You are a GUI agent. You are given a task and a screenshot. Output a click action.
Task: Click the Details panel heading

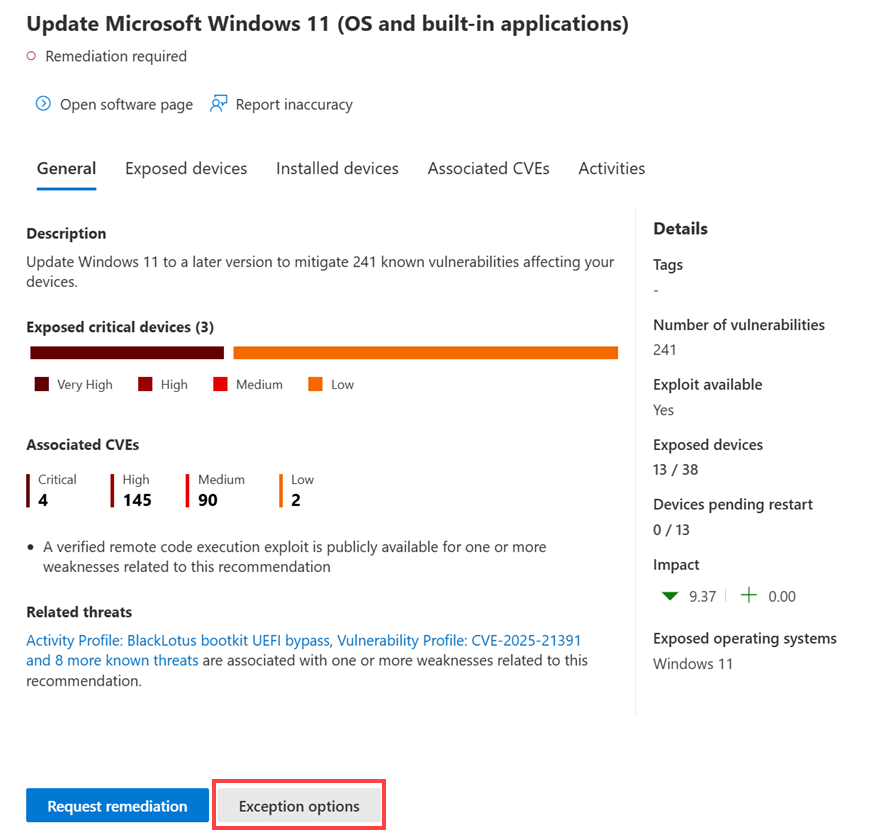pyautogui.click(x=680, y=229)
